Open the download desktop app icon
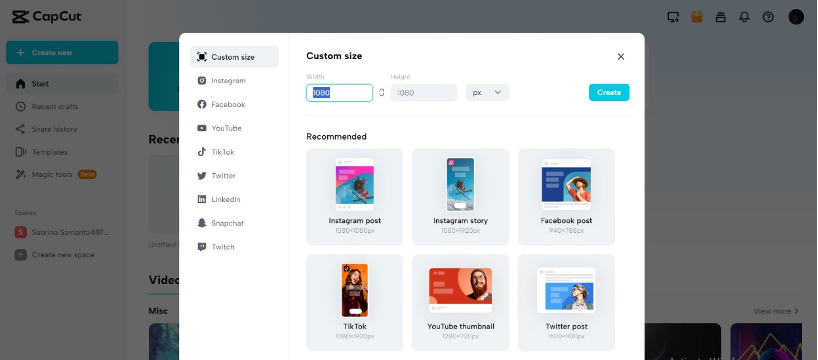This screenshot has height=360, width=818. point(673,17)
